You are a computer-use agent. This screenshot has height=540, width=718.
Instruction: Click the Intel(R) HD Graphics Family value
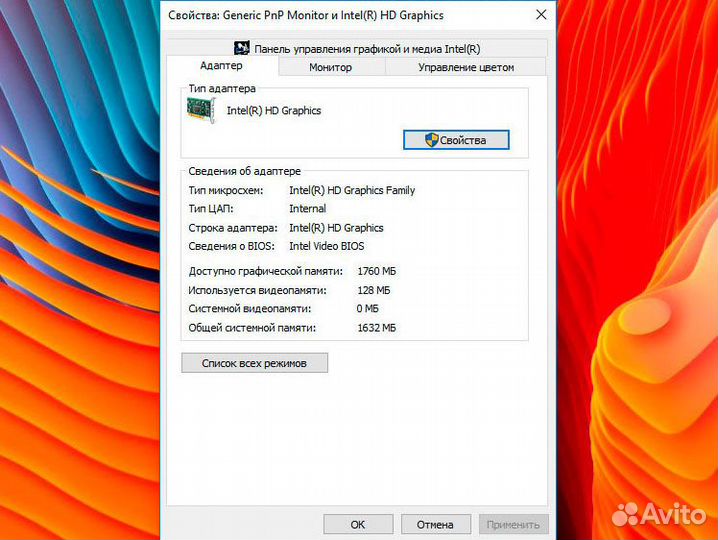pos(352,190)
